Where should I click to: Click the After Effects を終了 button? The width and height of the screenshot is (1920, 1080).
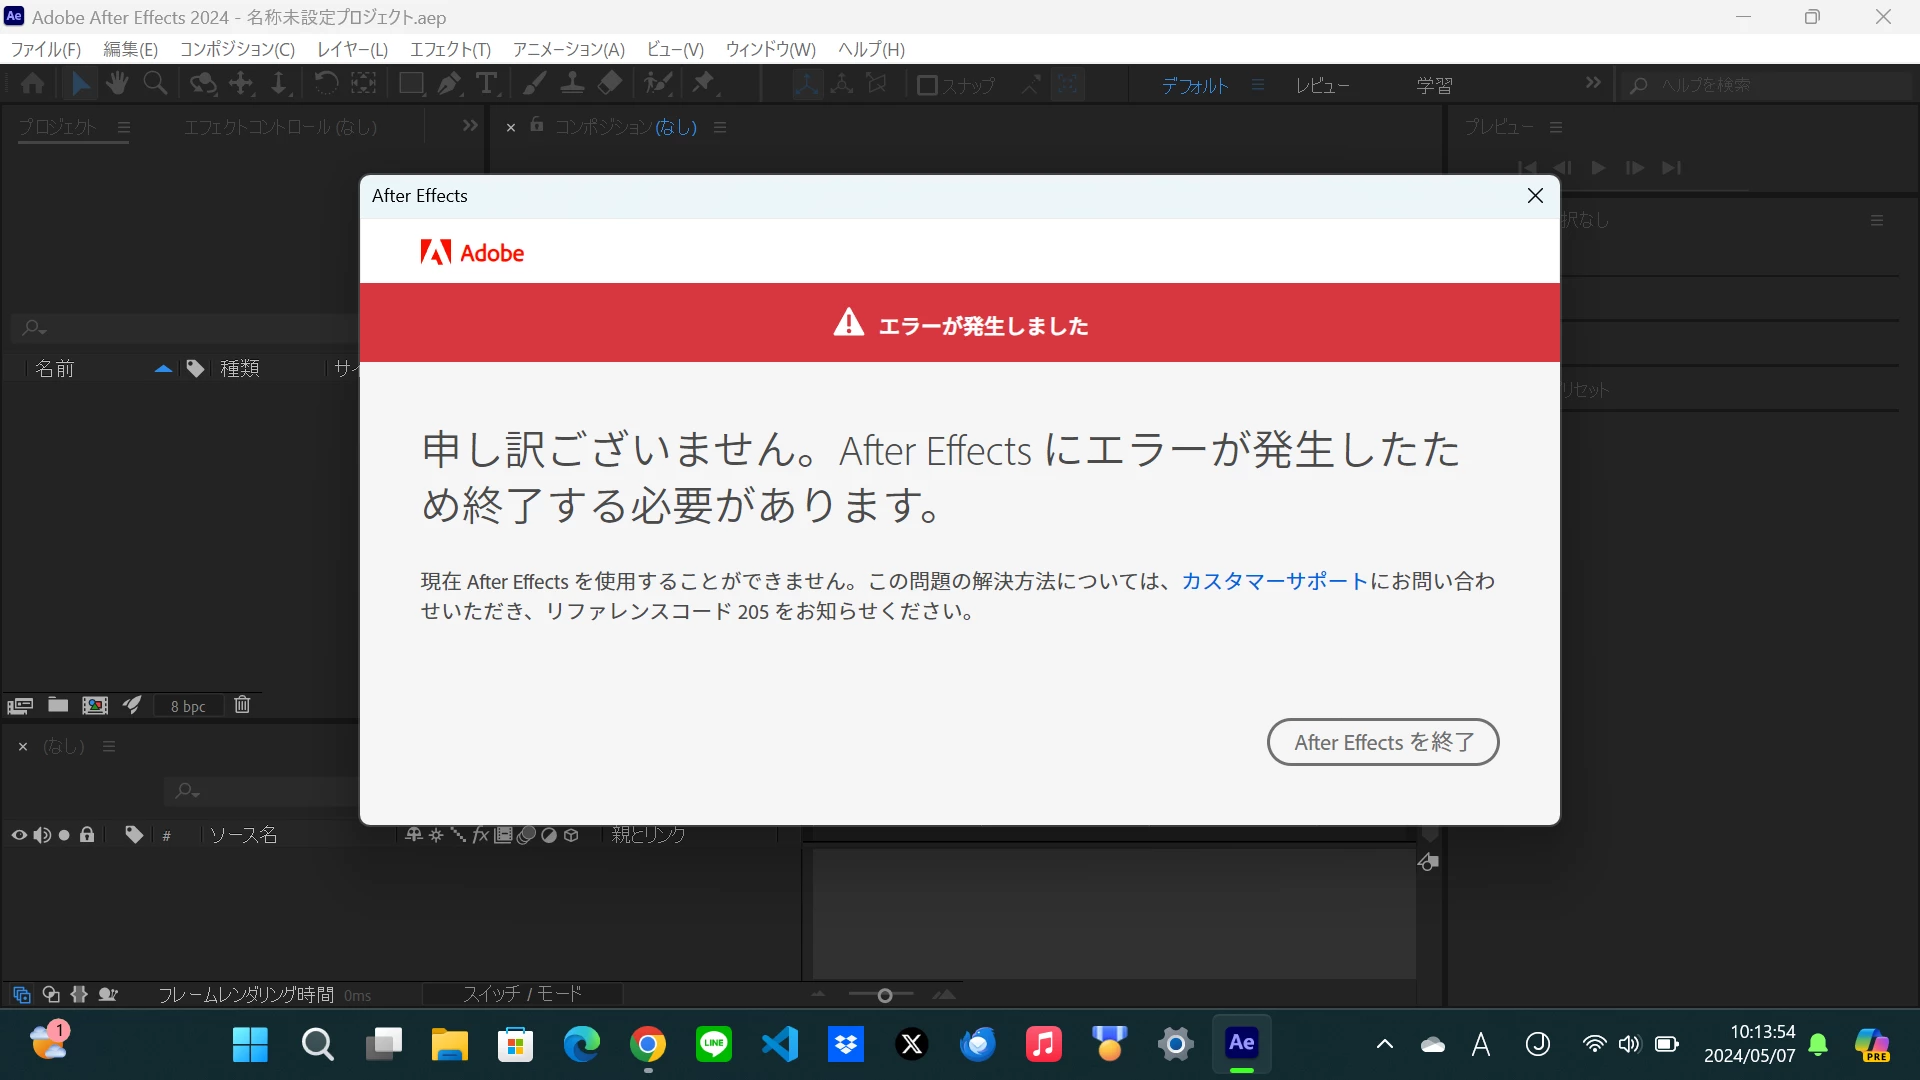(x=1383, y=742)
